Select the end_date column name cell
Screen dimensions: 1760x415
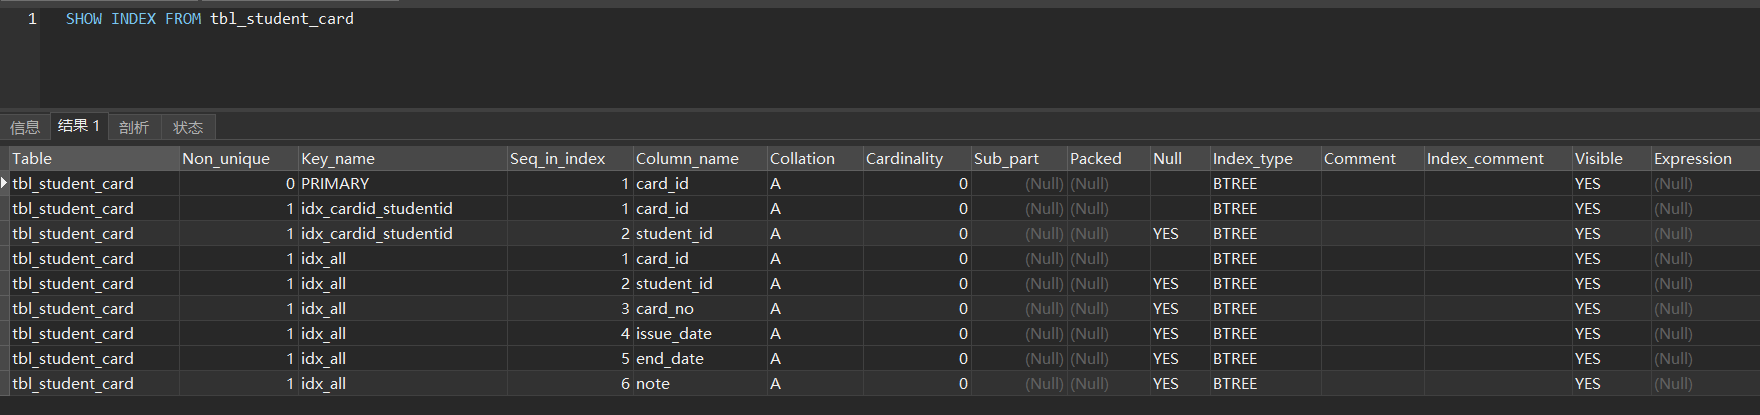tap(700, 359)
